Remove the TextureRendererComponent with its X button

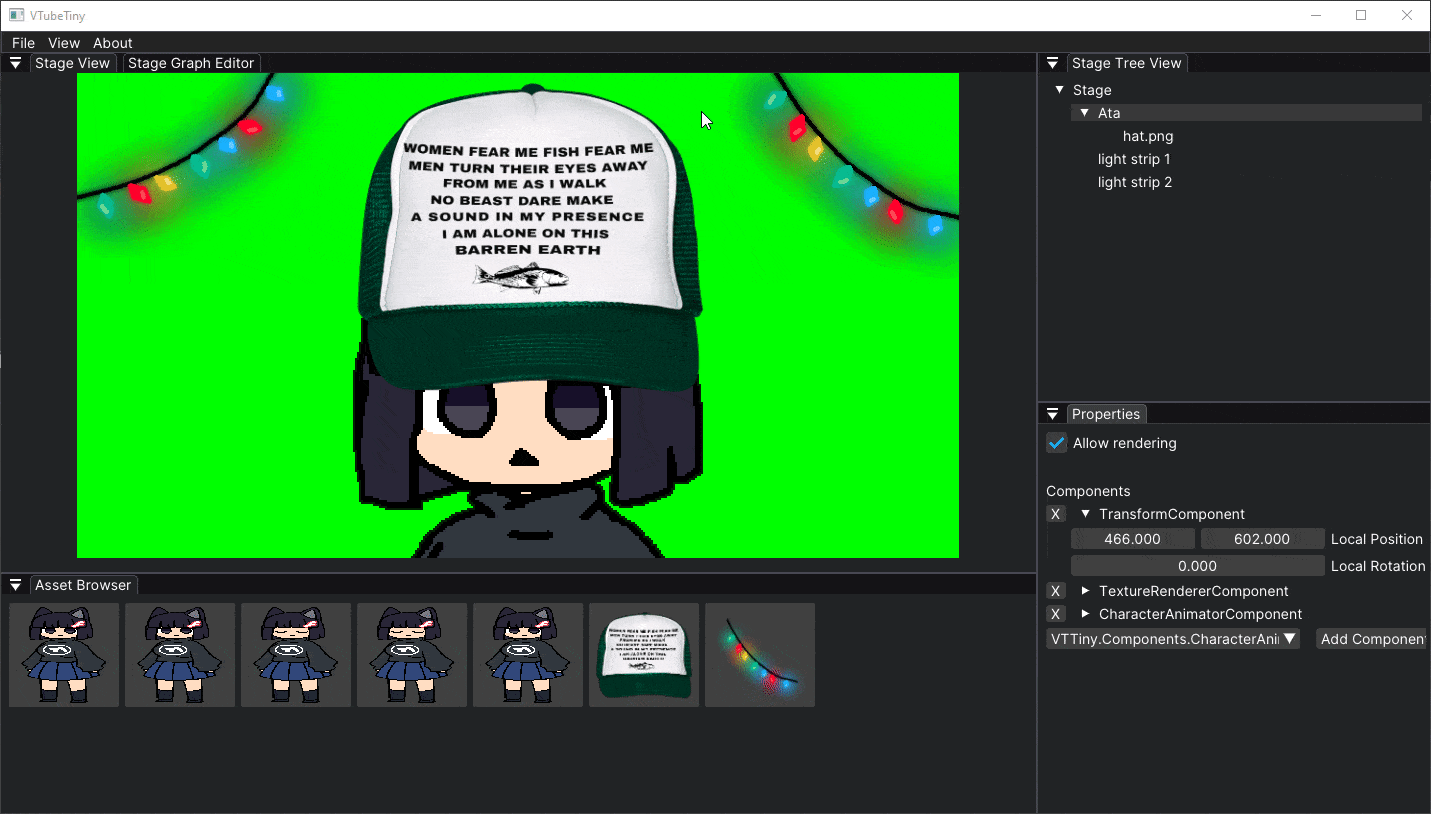tap(1055, 591)
